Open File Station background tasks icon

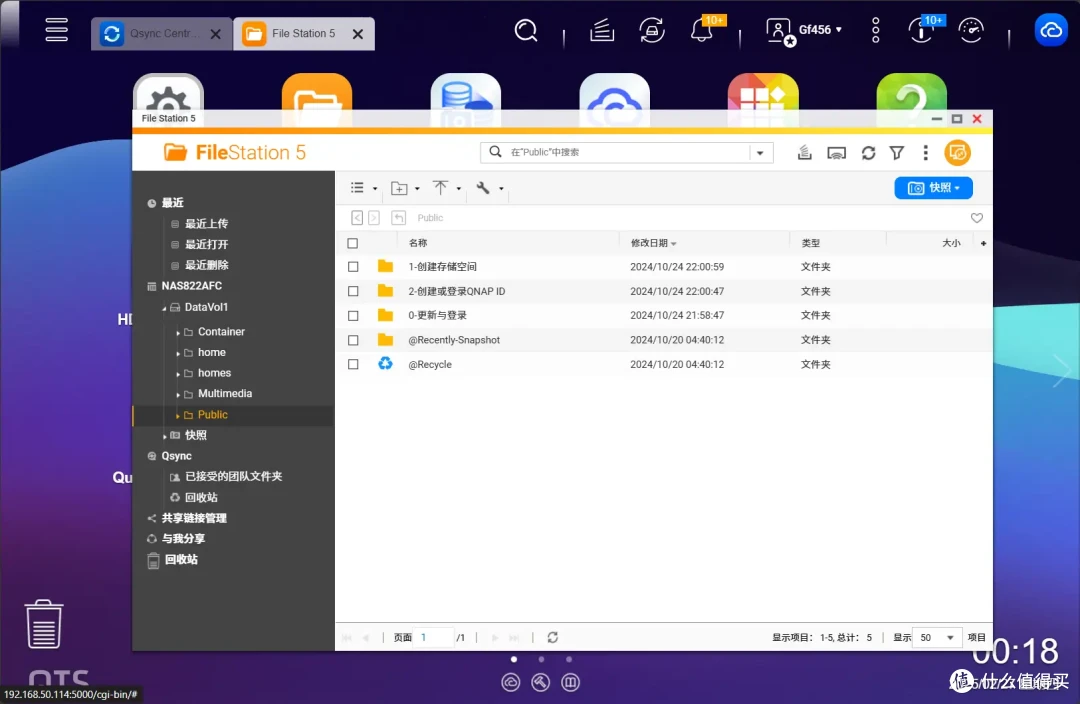[x=804, y=152]
